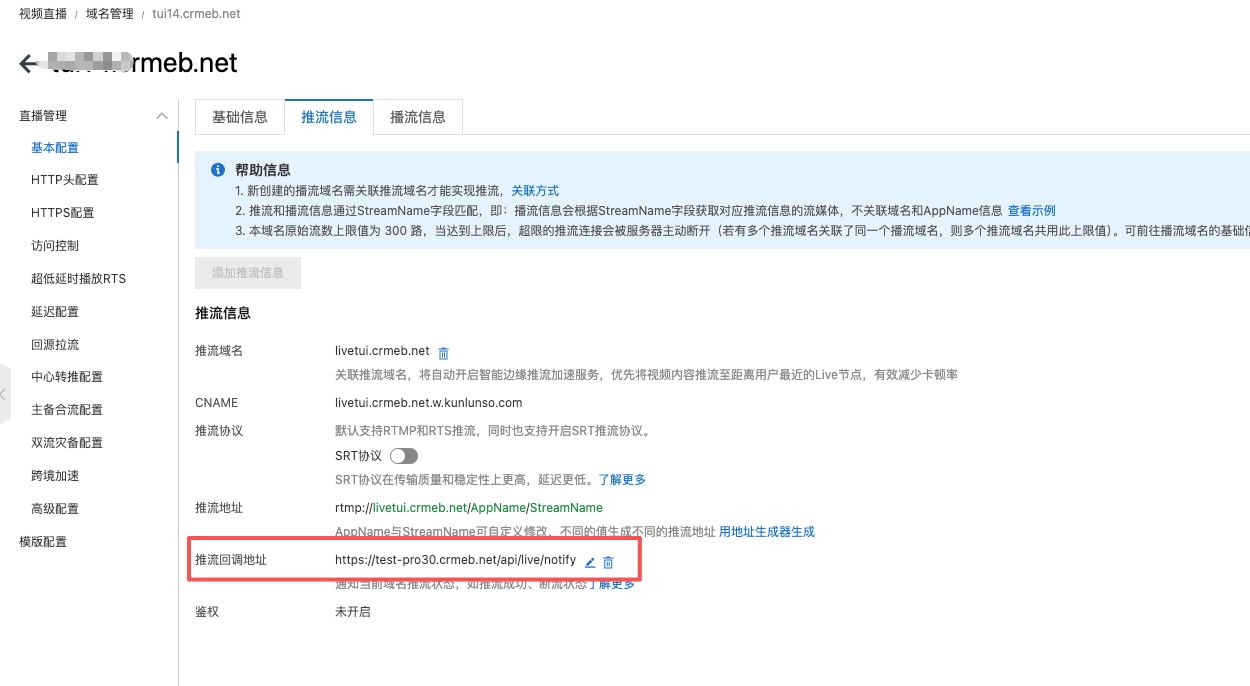Switch to the 基础信息 tab
Image resolution: width=1250 pixels, height=686 pixels.
240,117
